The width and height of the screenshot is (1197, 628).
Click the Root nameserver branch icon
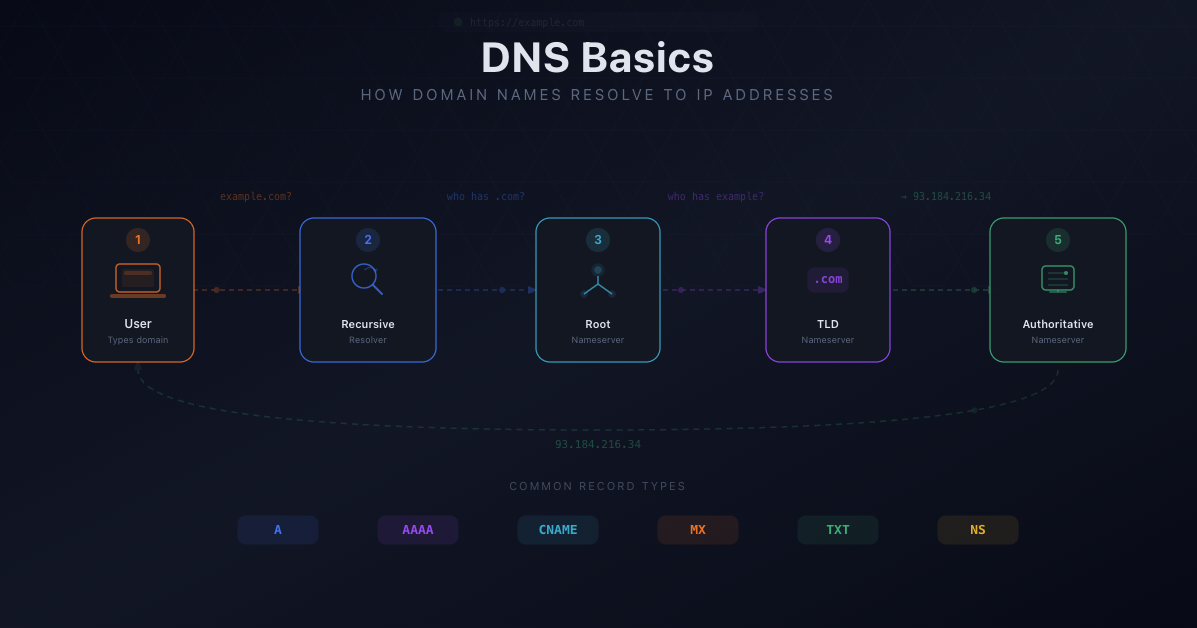[x=597, y=279]
